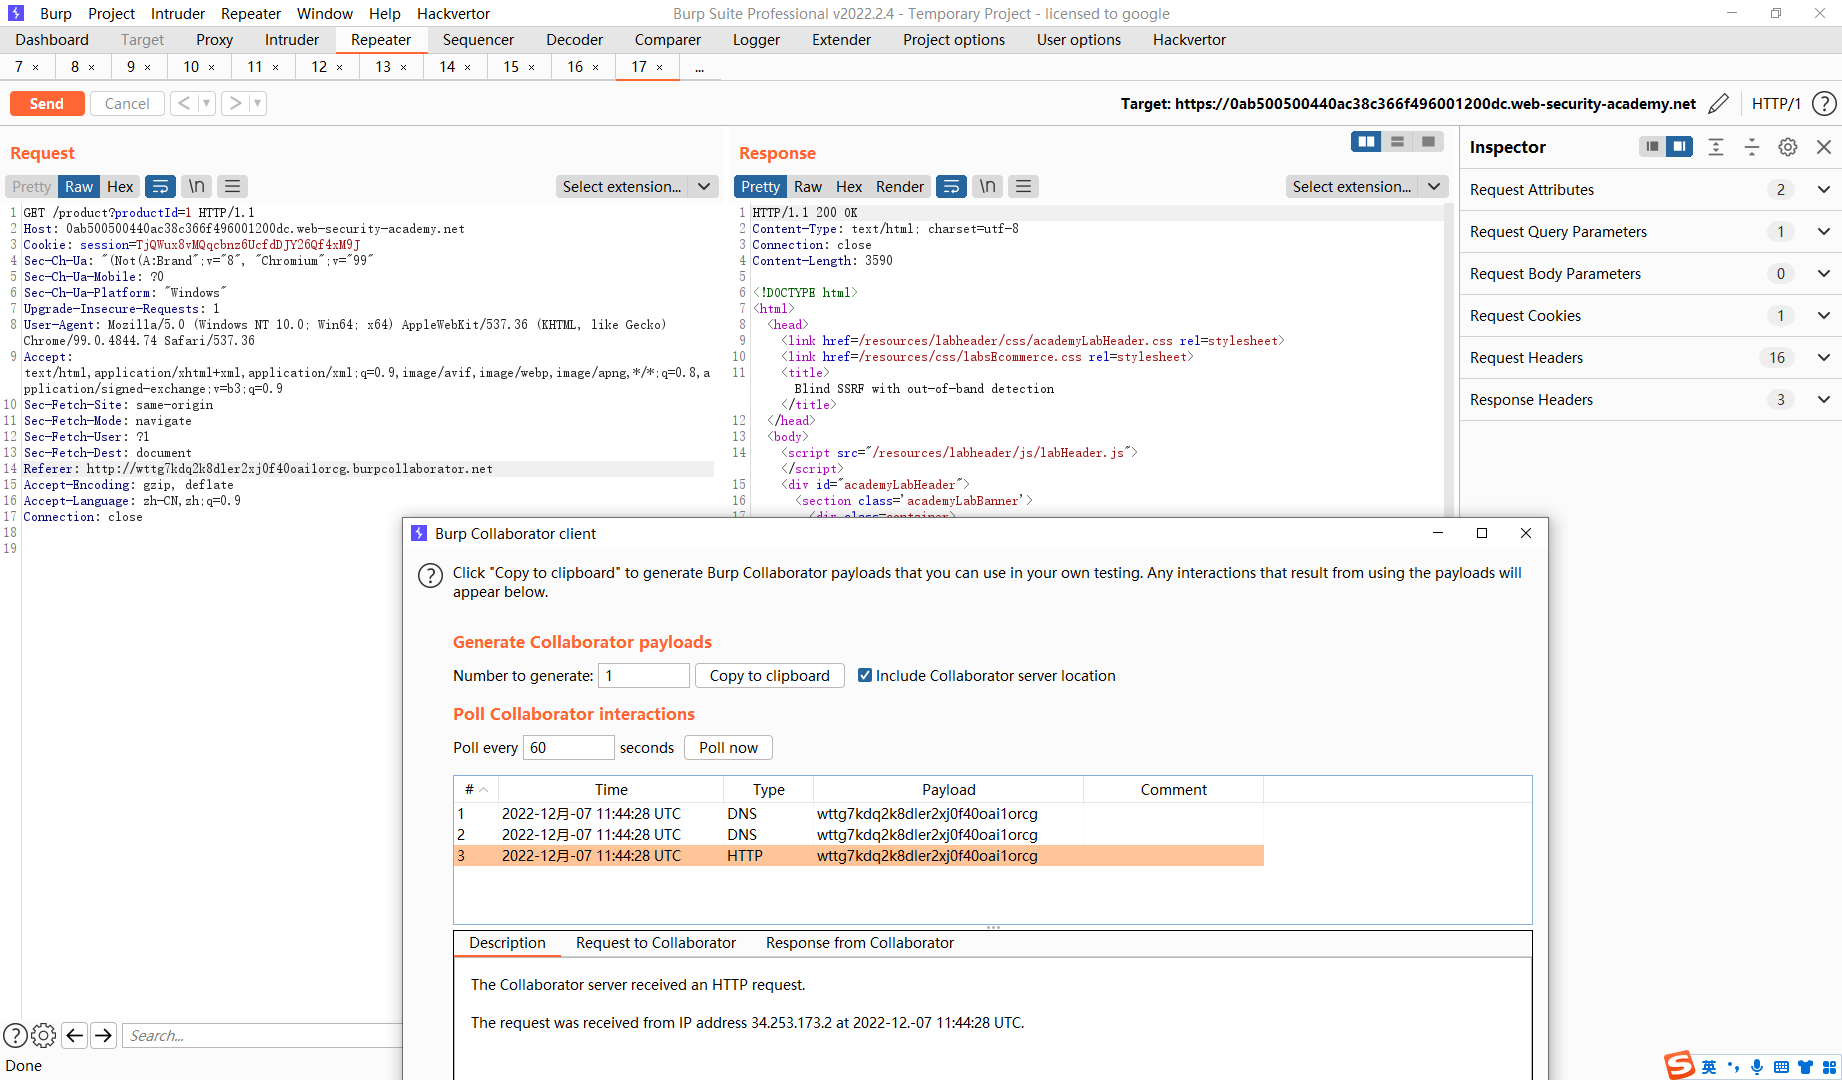Open the HTTP/1 help question mark icon

tap(1824, 104)
